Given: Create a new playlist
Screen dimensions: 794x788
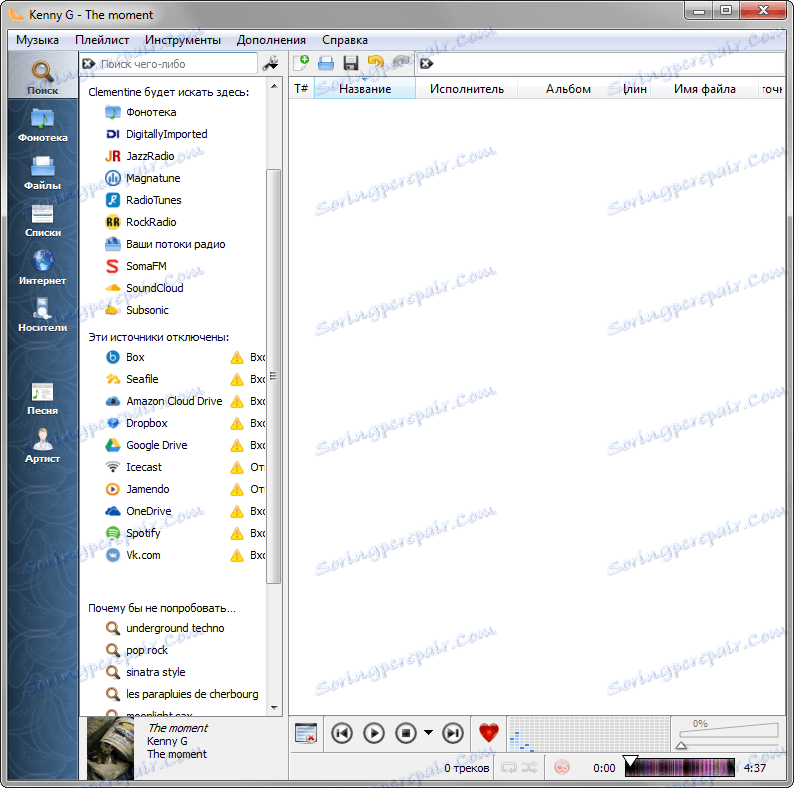Looking at the screenshot, I should (301, 63).
